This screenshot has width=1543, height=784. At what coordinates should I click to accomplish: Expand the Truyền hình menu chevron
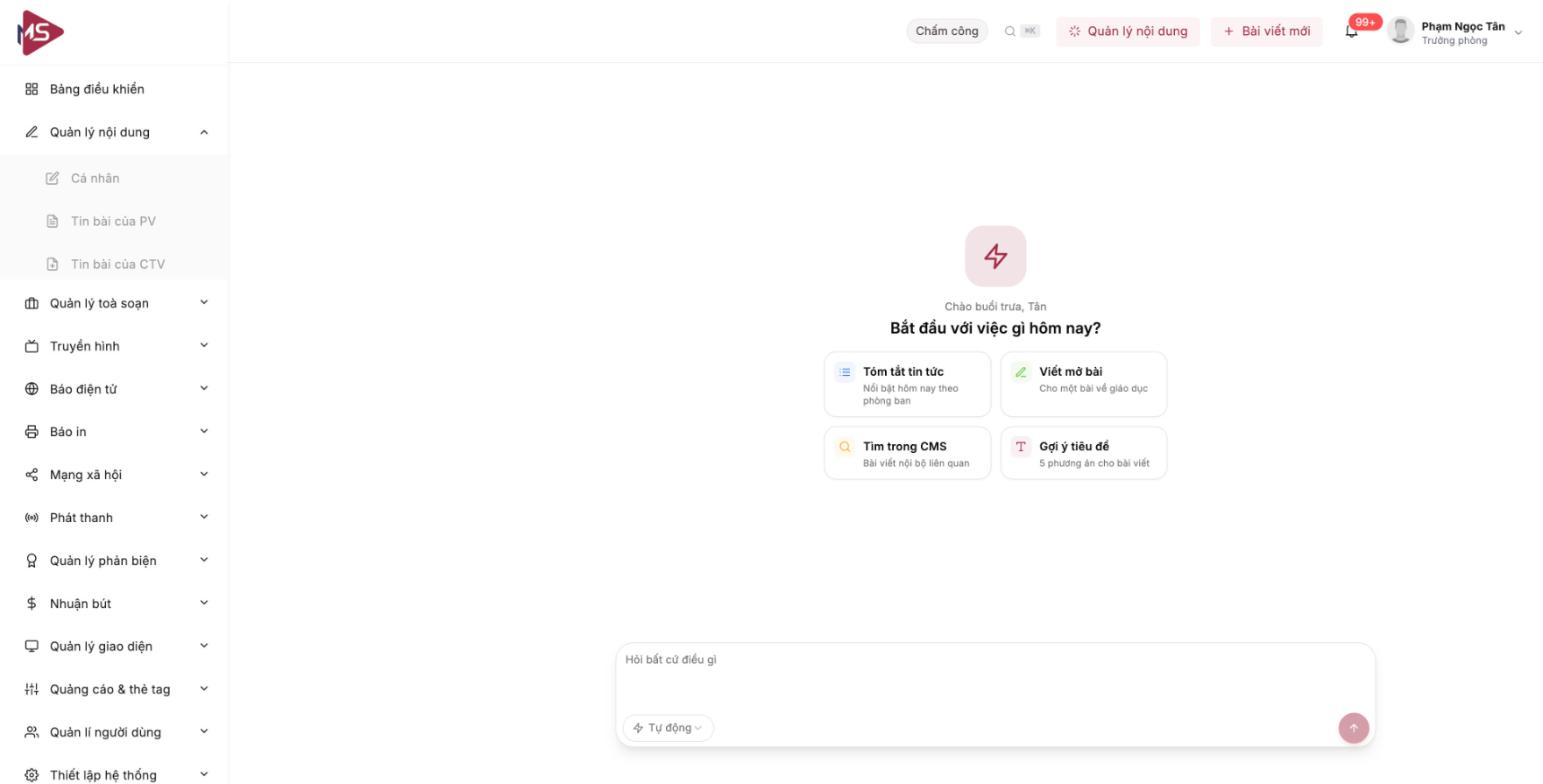coord(204,346)
